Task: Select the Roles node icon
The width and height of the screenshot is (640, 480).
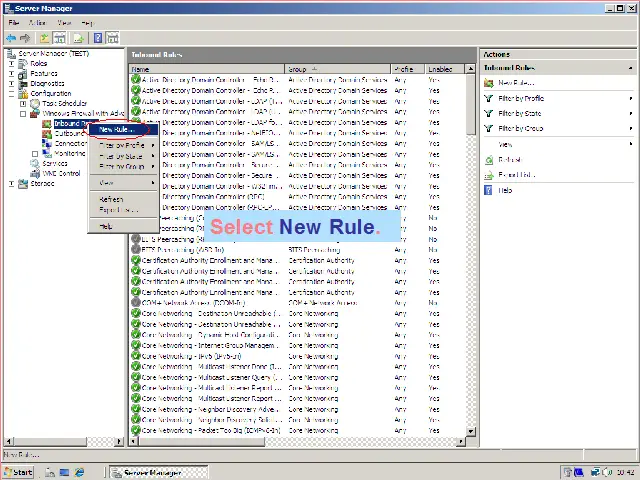Action: coord(23,64)
